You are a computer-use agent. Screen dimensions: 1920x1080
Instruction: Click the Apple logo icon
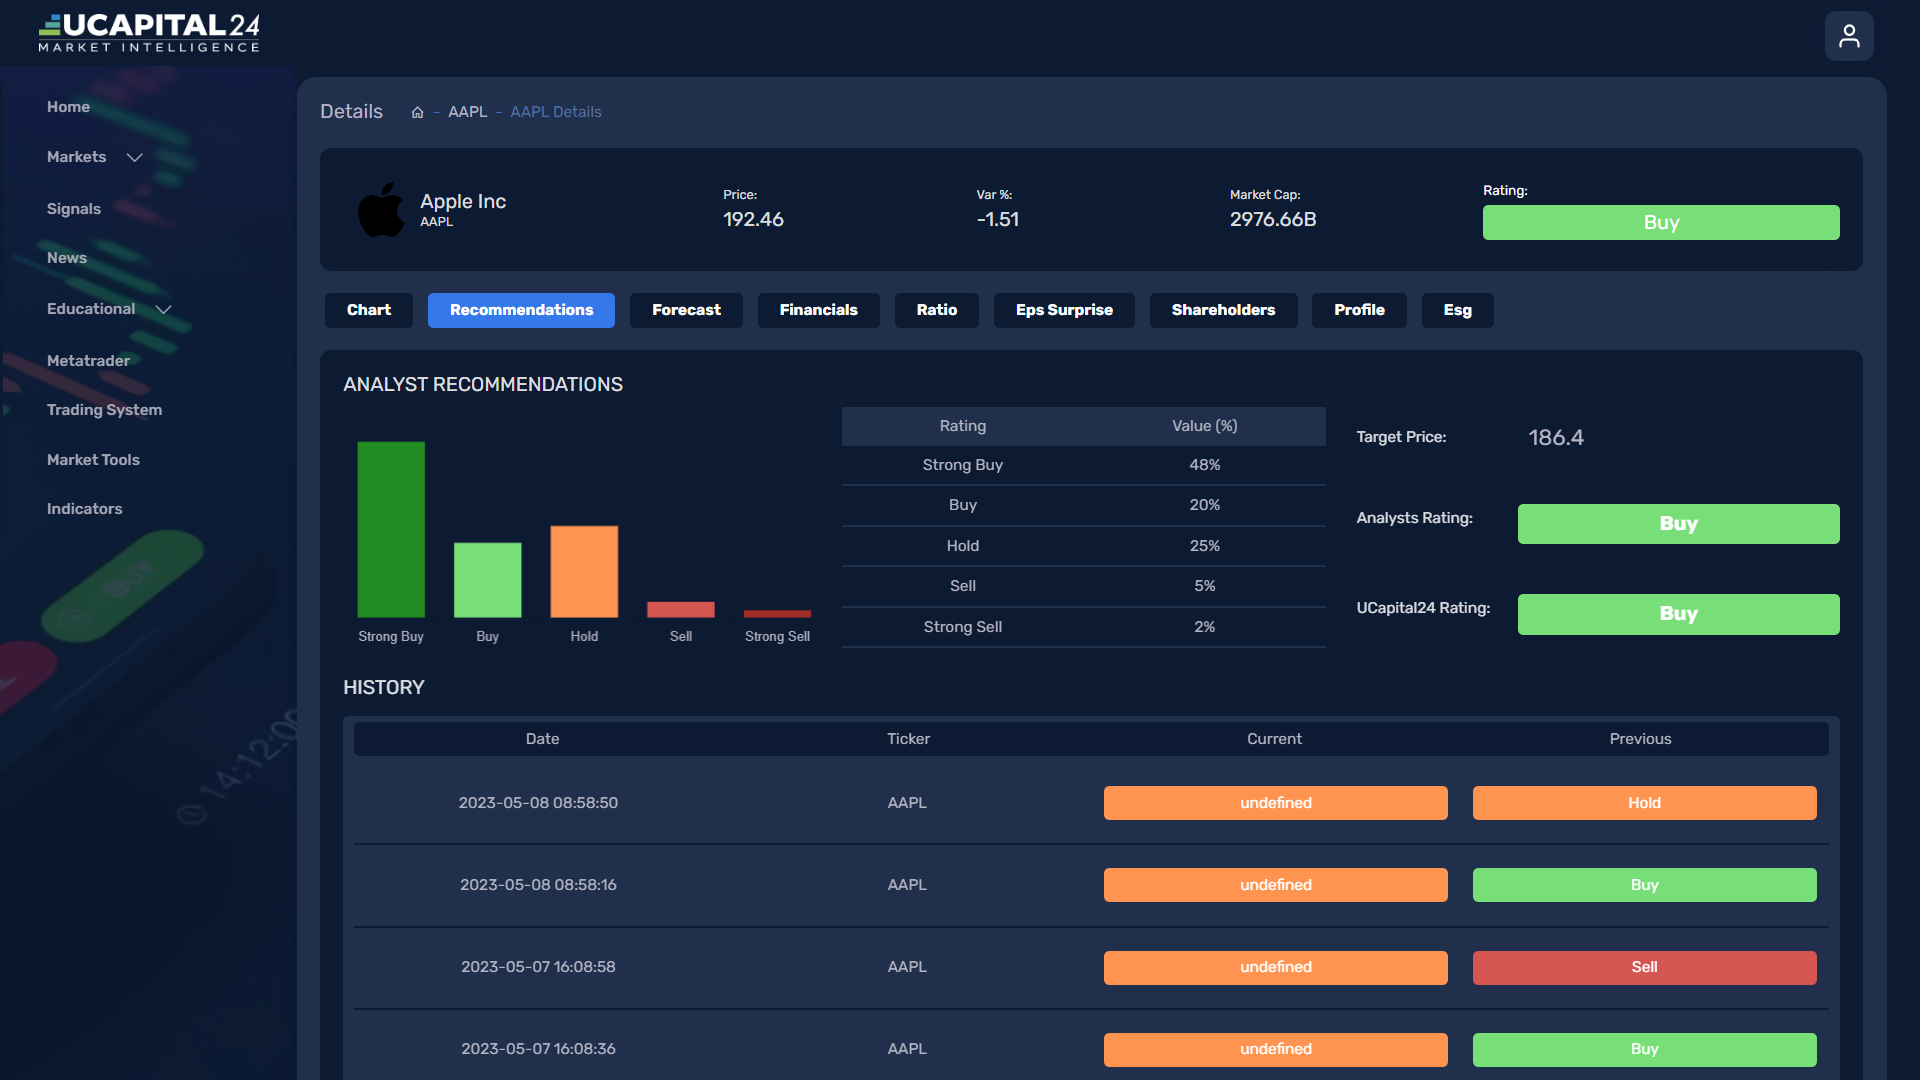[x=381, y=210]
